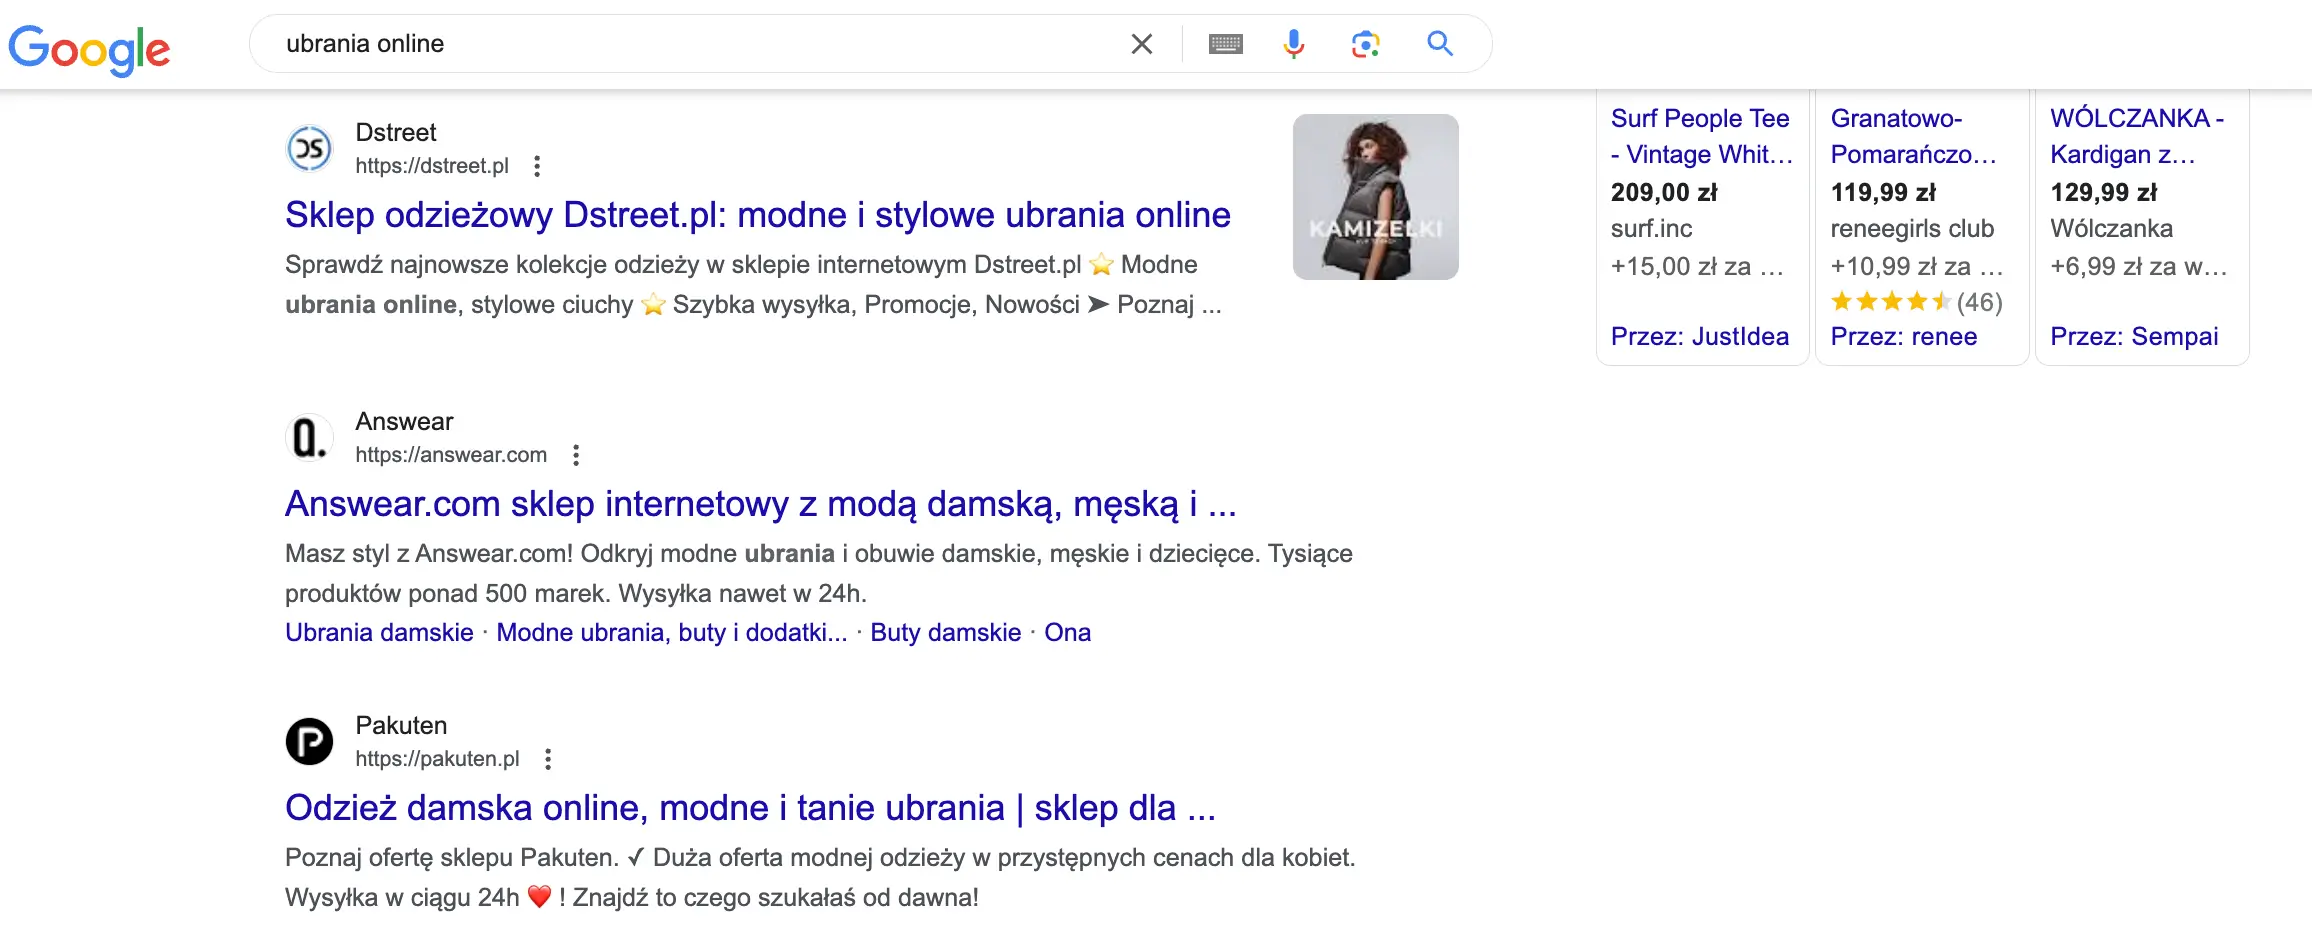Open Granatowo-Pomarańczo product ad title
2312x938 pixels.
[x=1913, y=136]
